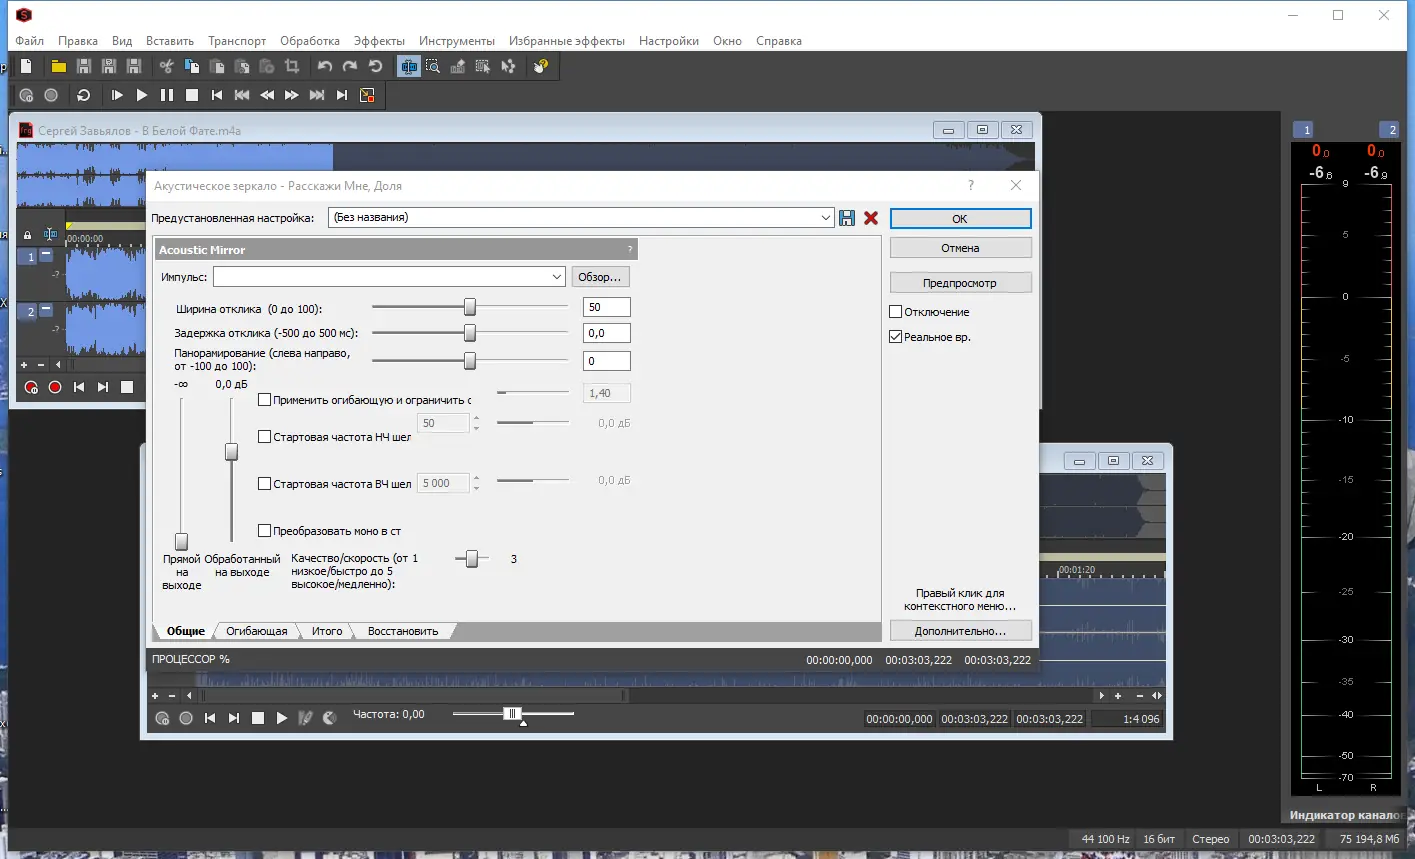Expand the Предустановленная настройка preset dropdown
The image size is (1415, 859).
coord(826,218)
